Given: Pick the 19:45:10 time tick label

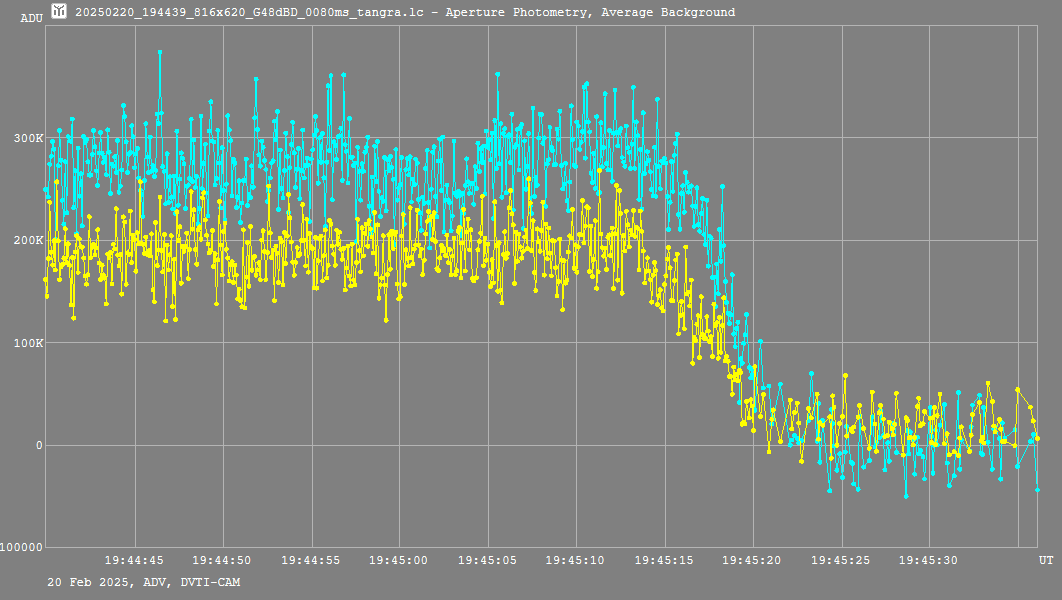Looking at the screenshot, I should [576, 561].
